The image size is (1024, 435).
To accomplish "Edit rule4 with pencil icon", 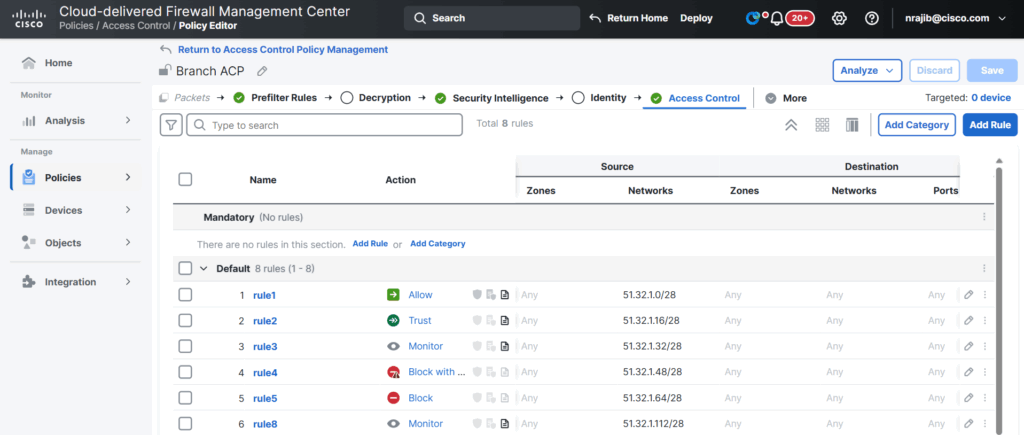I will 968,372.
